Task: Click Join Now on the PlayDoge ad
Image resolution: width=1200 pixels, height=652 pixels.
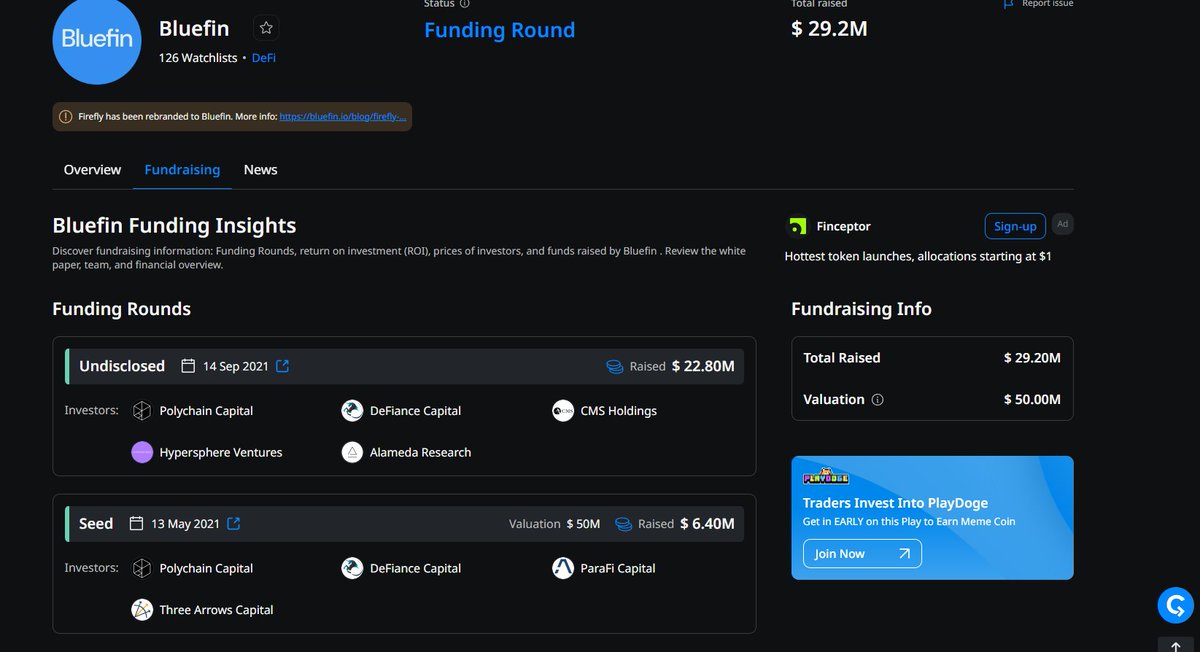Action: click(x=862, y=554)
